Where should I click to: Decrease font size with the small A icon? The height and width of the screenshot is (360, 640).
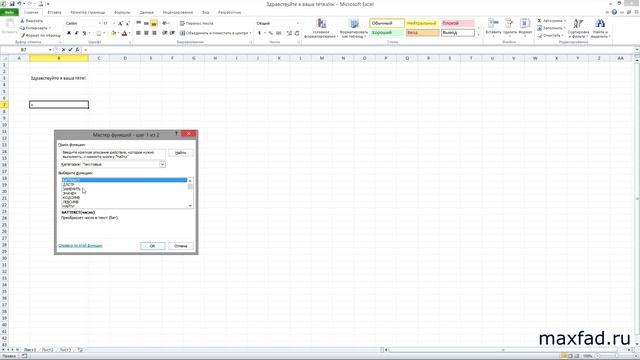128,24
